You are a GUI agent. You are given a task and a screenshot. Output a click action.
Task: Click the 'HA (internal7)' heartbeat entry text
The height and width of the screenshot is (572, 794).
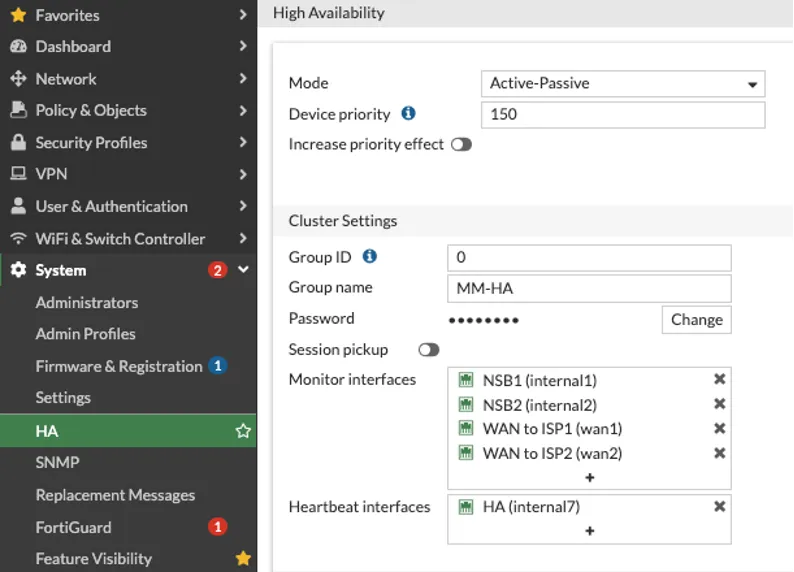(531, 507)
